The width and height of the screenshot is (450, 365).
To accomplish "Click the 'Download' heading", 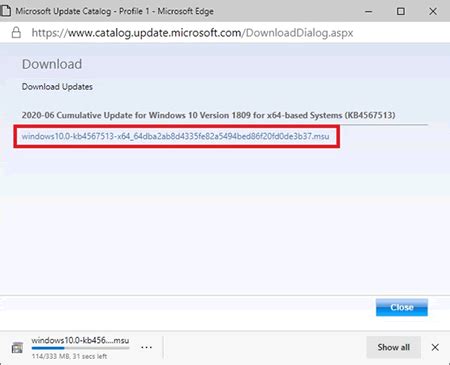I will click(x=52, y=64).
